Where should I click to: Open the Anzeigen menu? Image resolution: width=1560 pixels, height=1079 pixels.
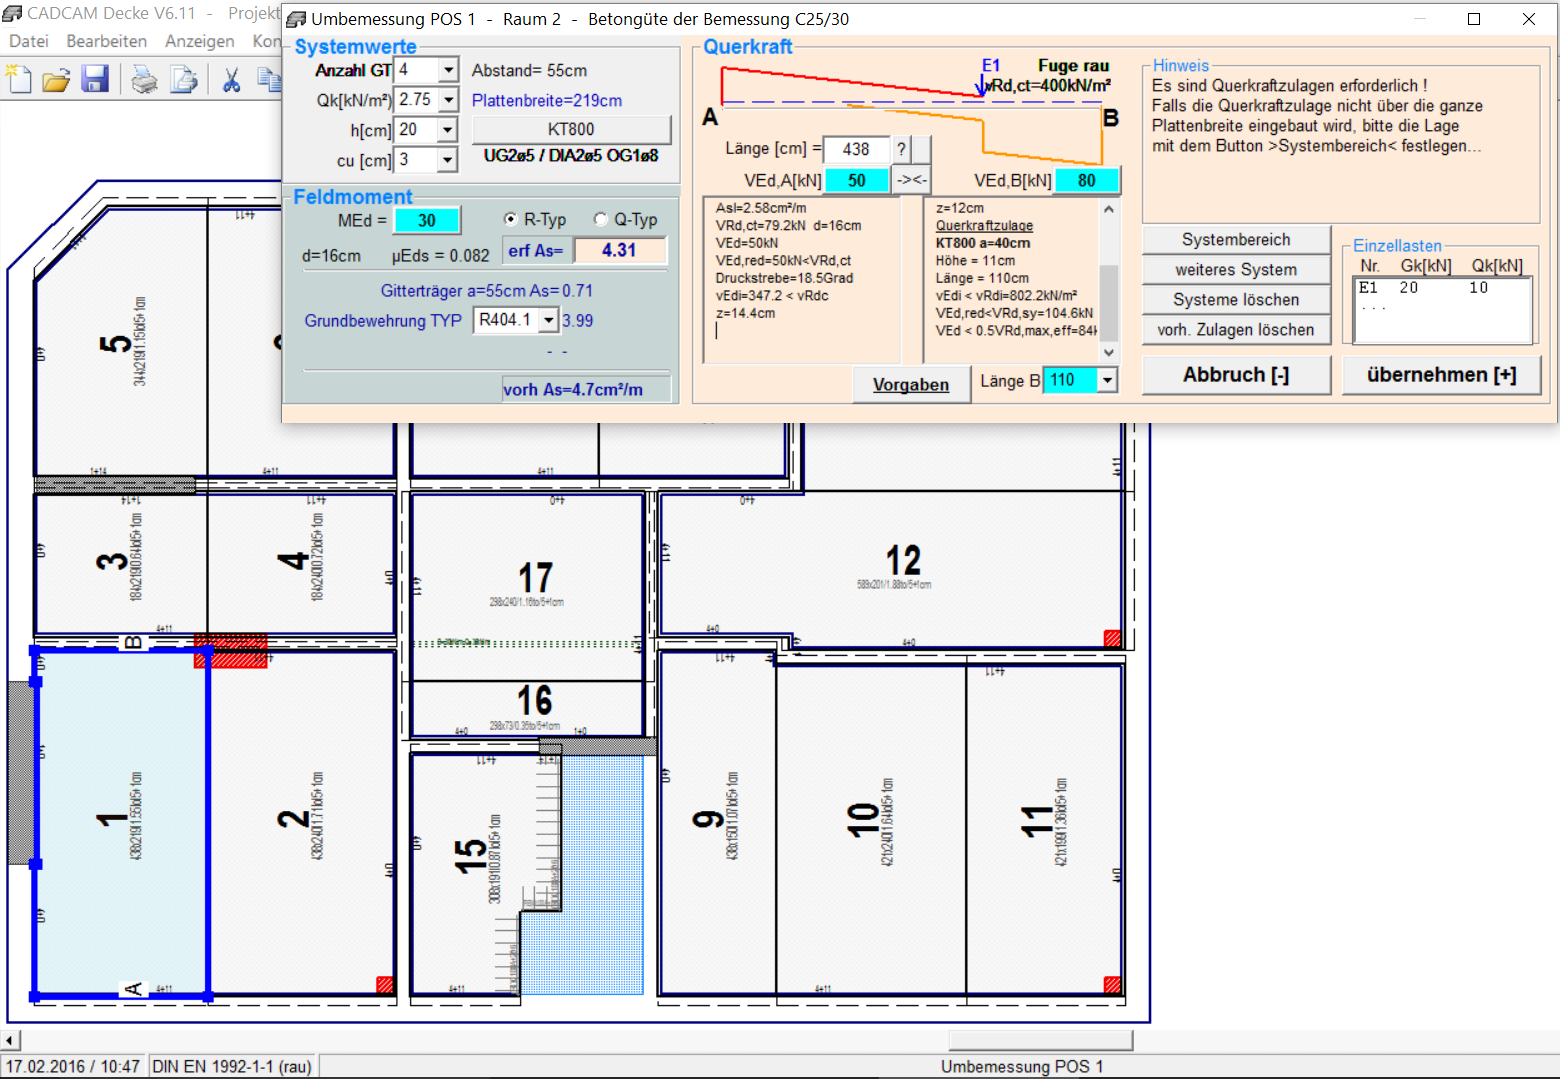(199, 41)
